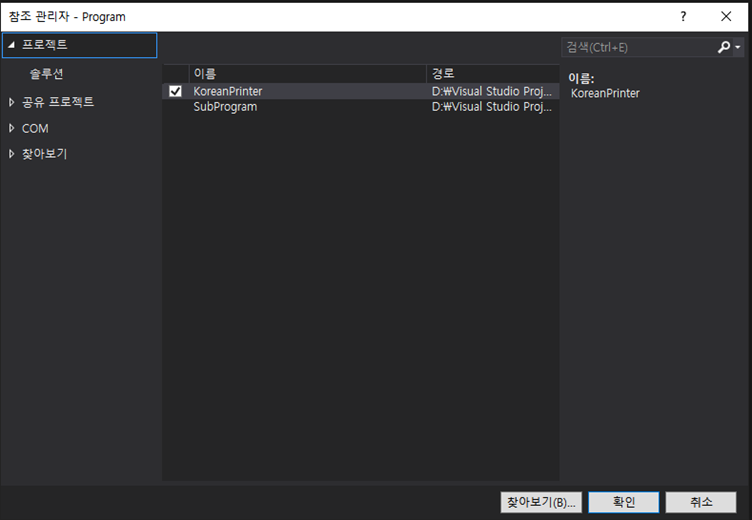The image size is (752, 520).
Task: Open COM category
Action: (x=35, y=129)
